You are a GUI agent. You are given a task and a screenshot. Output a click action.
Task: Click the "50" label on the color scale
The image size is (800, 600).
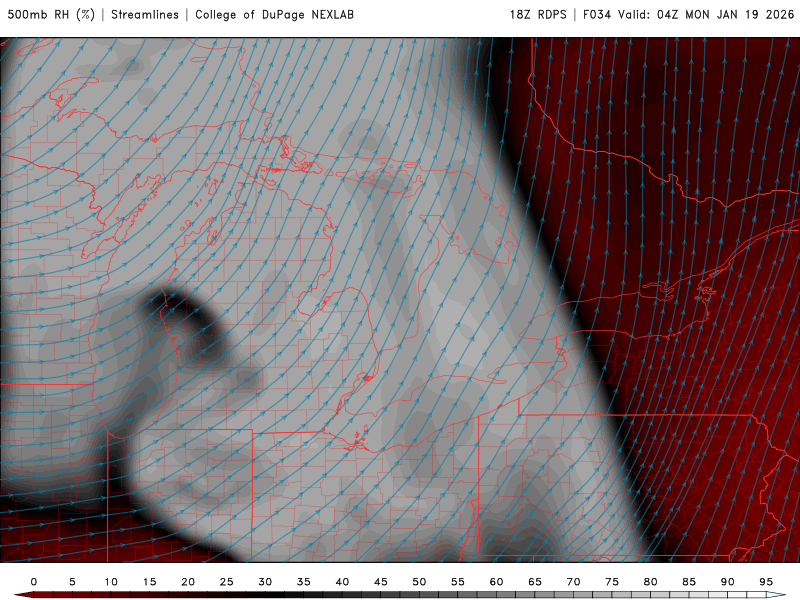(419, 582)
